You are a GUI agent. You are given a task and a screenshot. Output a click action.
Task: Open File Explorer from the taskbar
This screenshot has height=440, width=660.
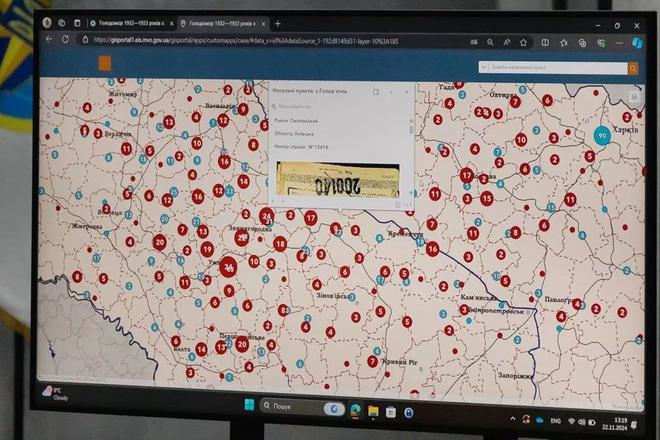tap(373, 411)
